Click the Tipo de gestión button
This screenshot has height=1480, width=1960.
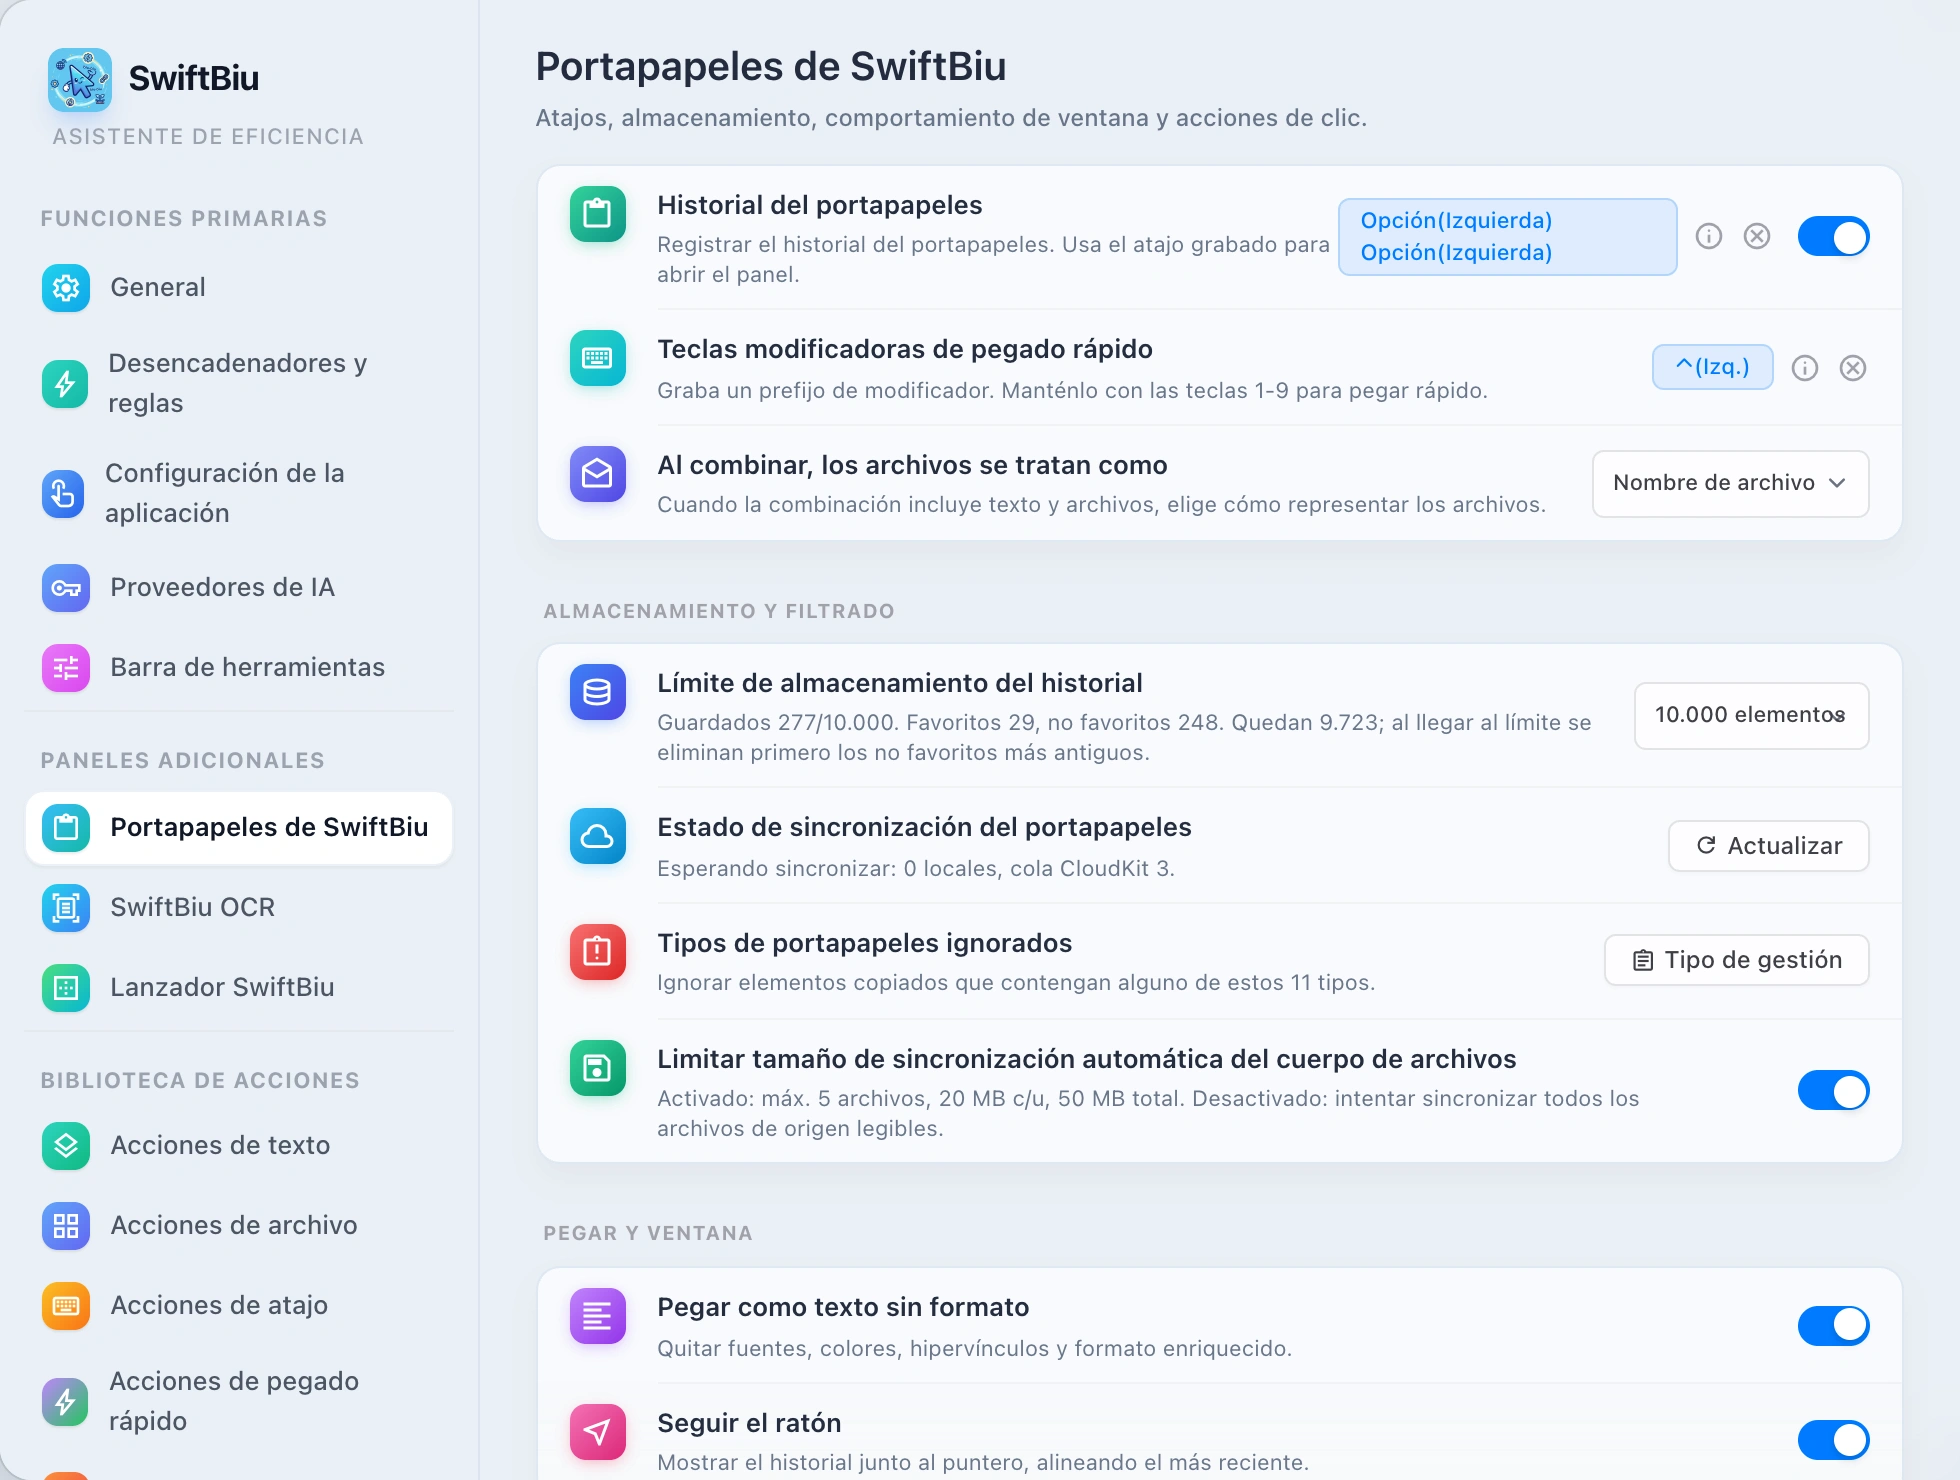coord(1736,960)
